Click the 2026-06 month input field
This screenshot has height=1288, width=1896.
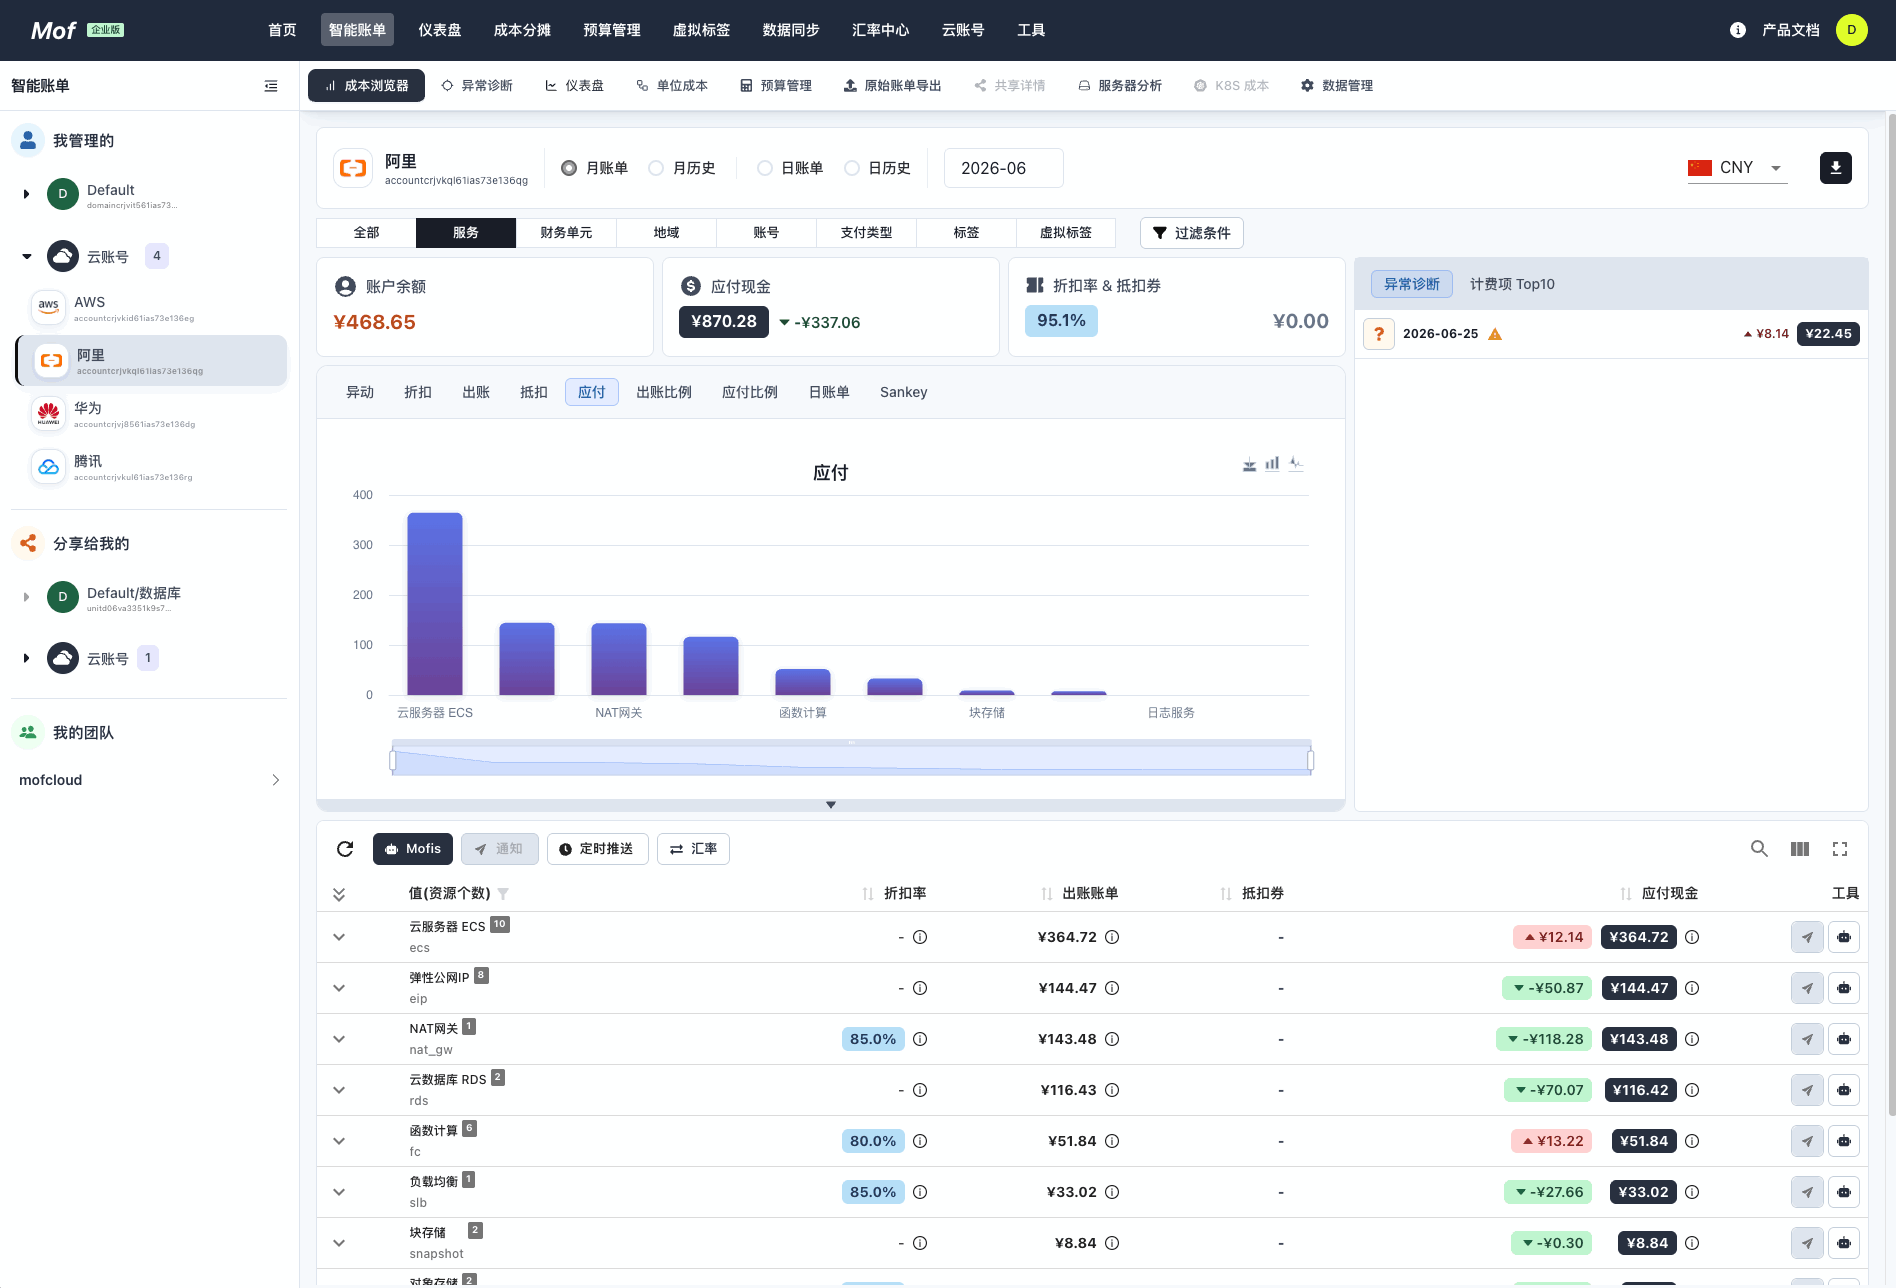(x=1003, y=168)
